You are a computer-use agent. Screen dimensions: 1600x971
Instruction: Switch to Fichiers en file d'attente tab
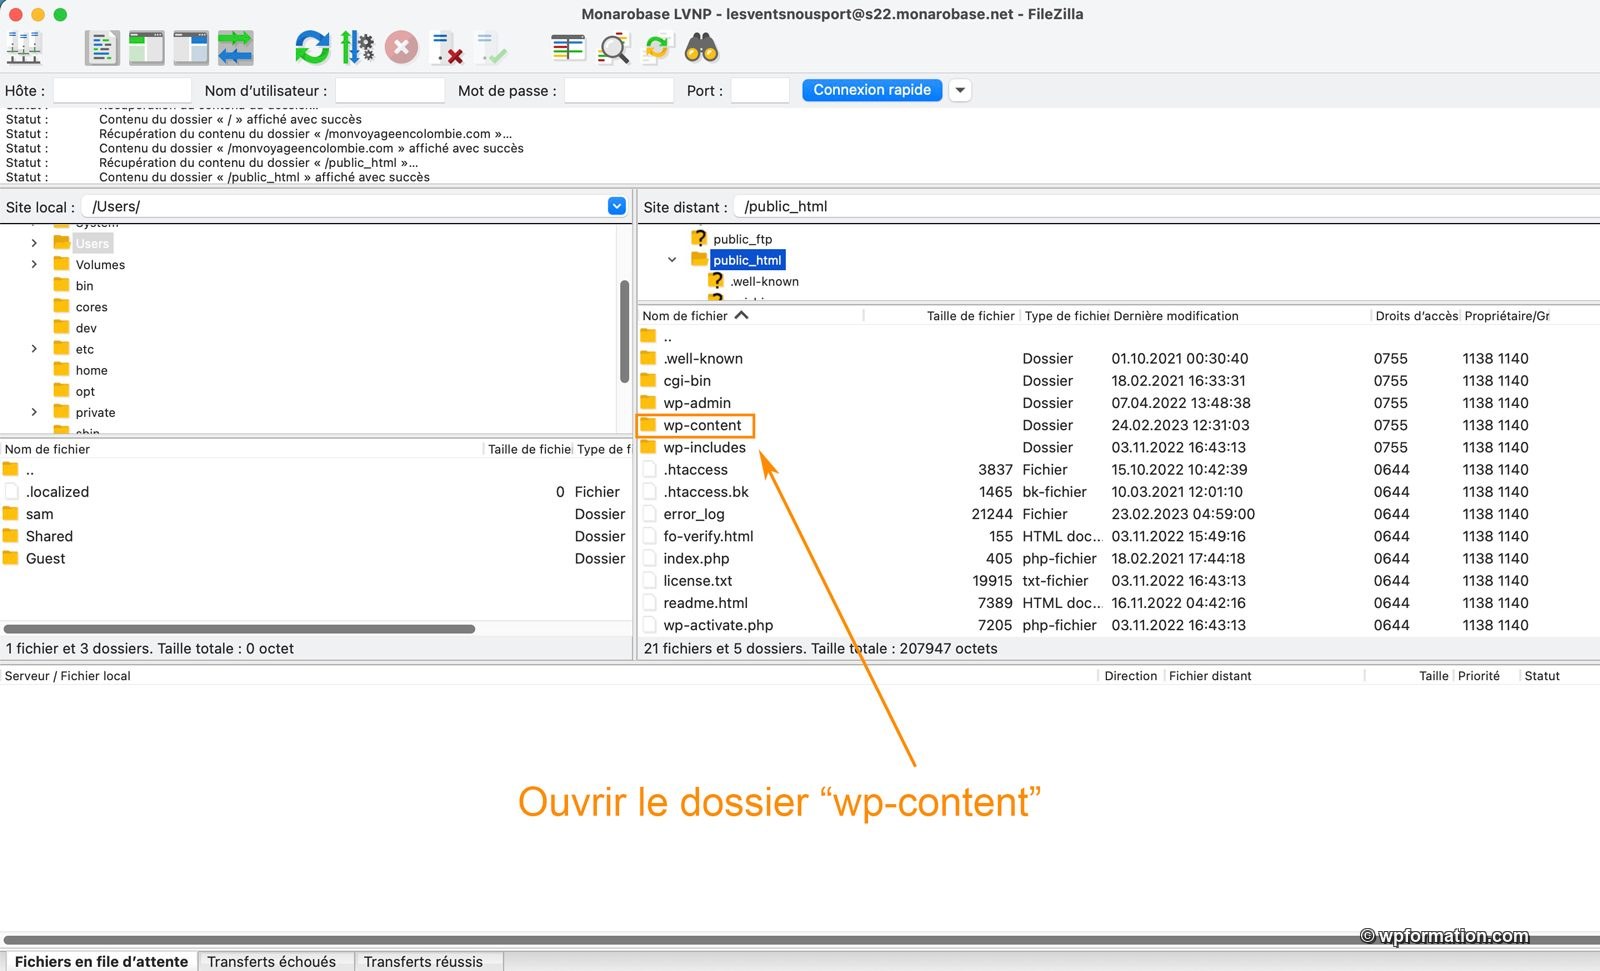(100, 961)
